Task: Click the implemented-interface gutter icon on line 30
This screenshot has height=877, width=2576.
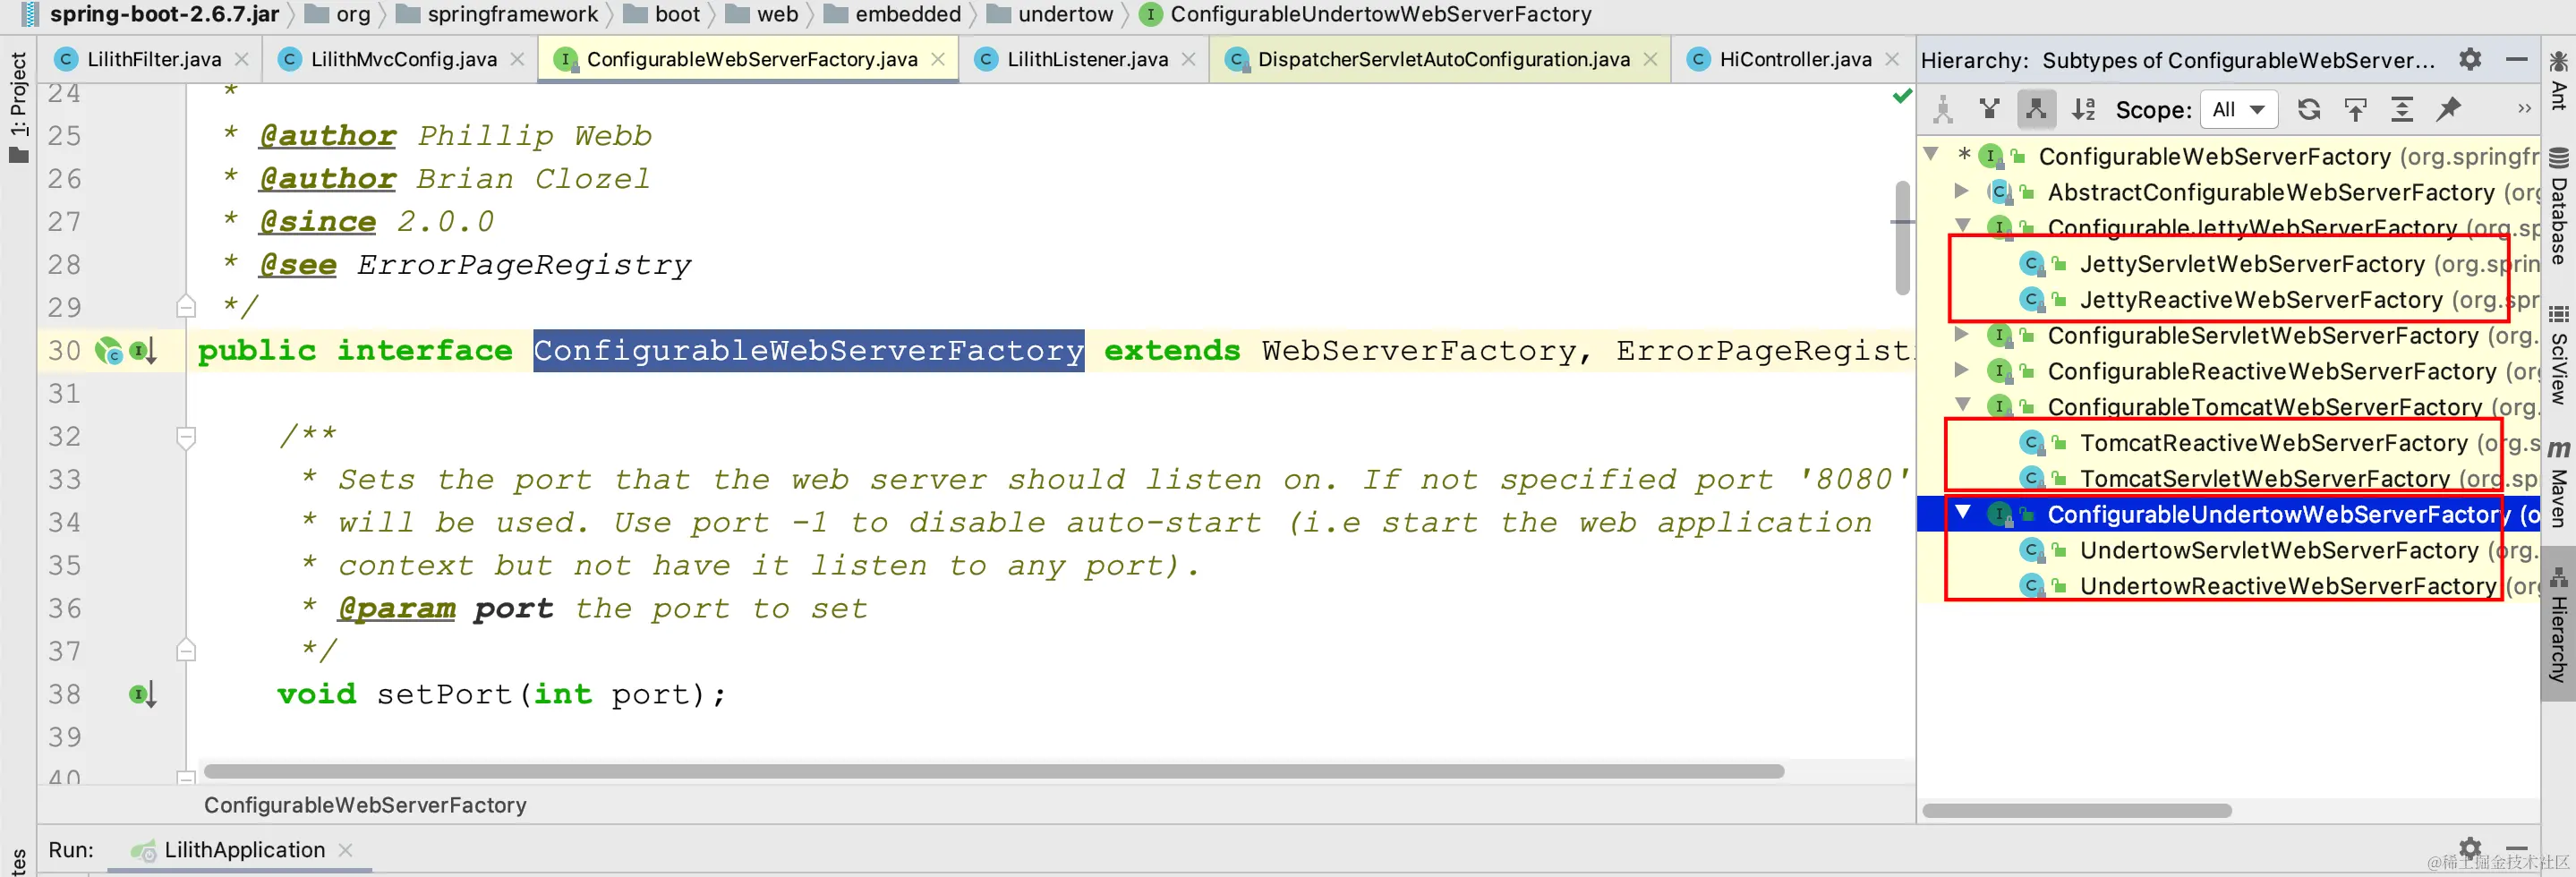Action: 143,351
